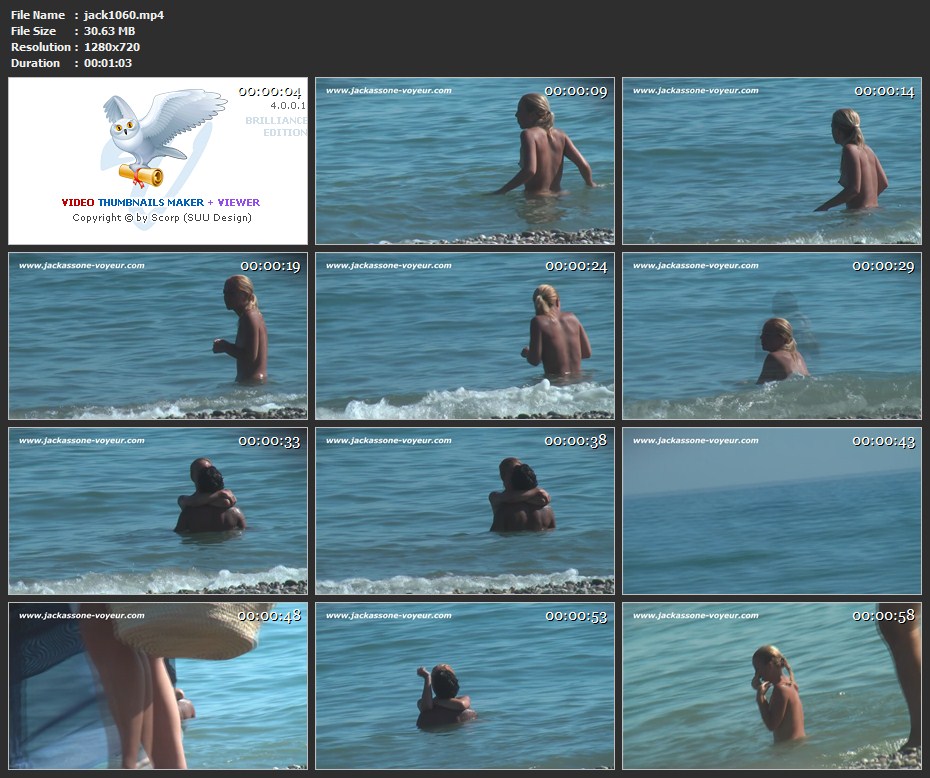This screenshot has width=930, height=778.
Task: Click the 00:00:48 timestamp label
Action: (269, 616)
